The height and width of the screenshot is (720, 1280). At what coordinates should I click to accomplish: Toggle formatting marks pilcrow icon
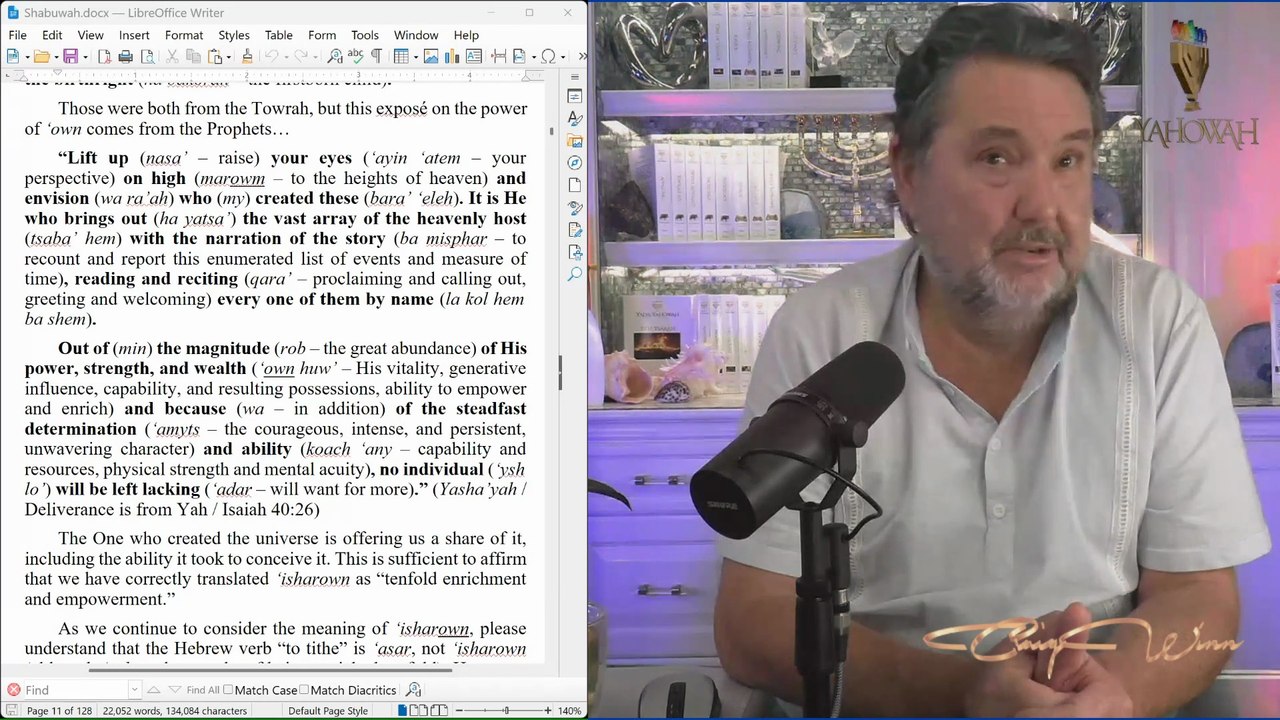coord(376,57)
